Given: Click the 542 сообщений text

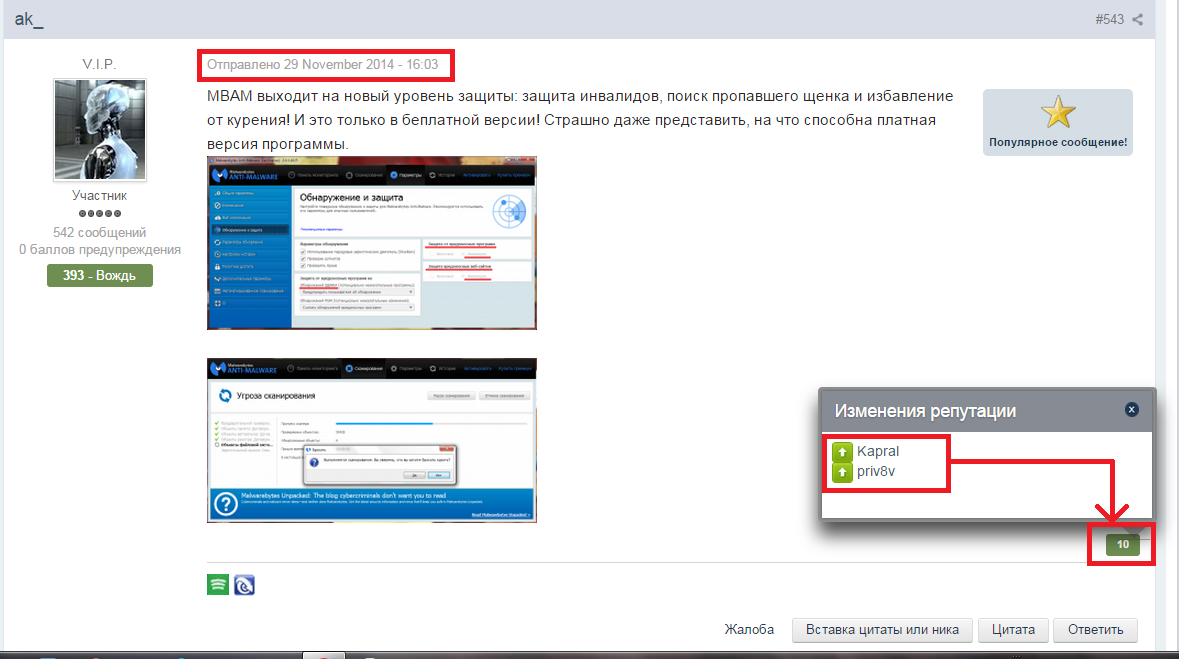Looking at the screenshot, I should 100,232.
